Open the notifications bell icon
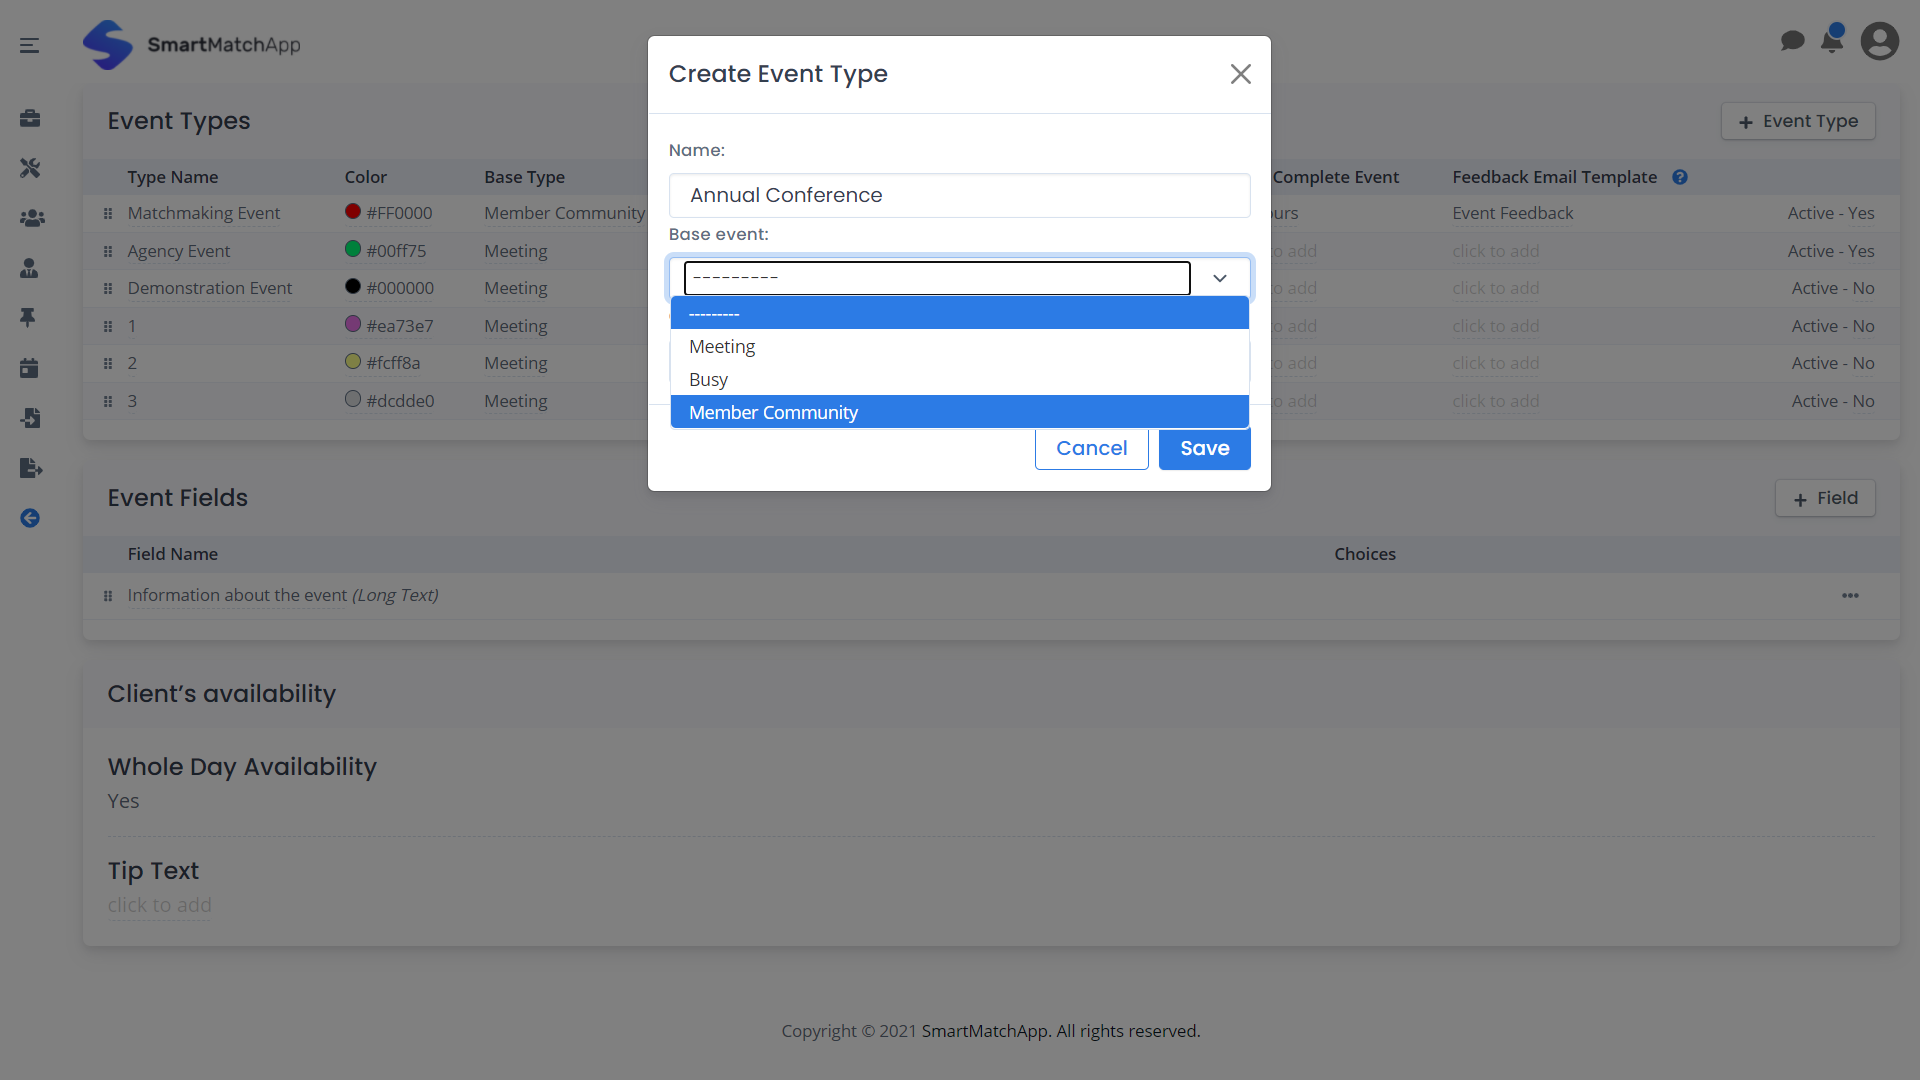 1832,41
